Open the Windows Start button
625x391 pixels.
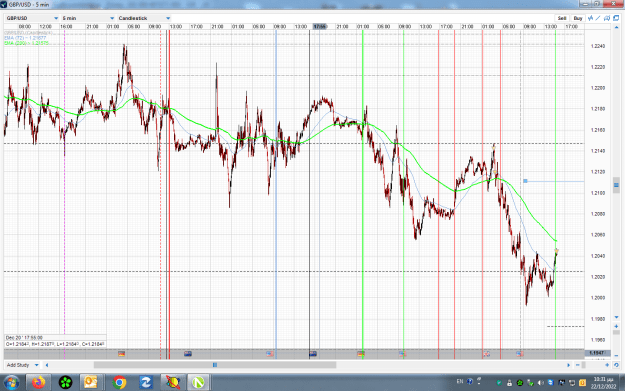click(11, 383)
